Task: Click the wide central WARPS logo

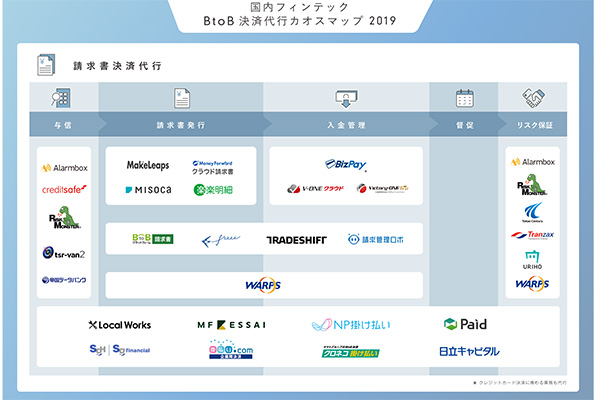Action: click(263, 285)
